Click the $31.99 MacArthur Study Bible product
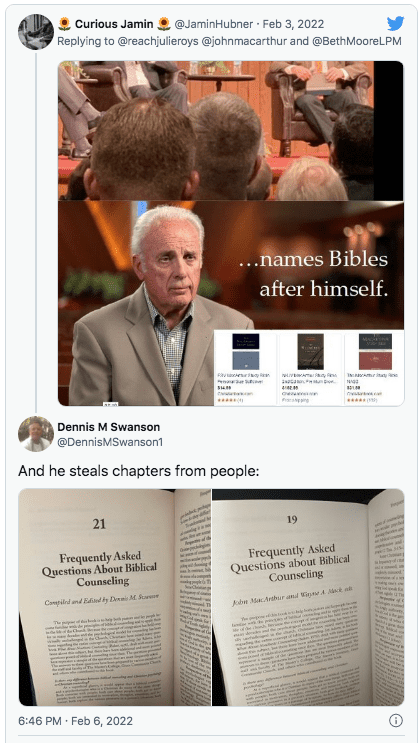This screenshot has width=419, height=743. [374, 368]
